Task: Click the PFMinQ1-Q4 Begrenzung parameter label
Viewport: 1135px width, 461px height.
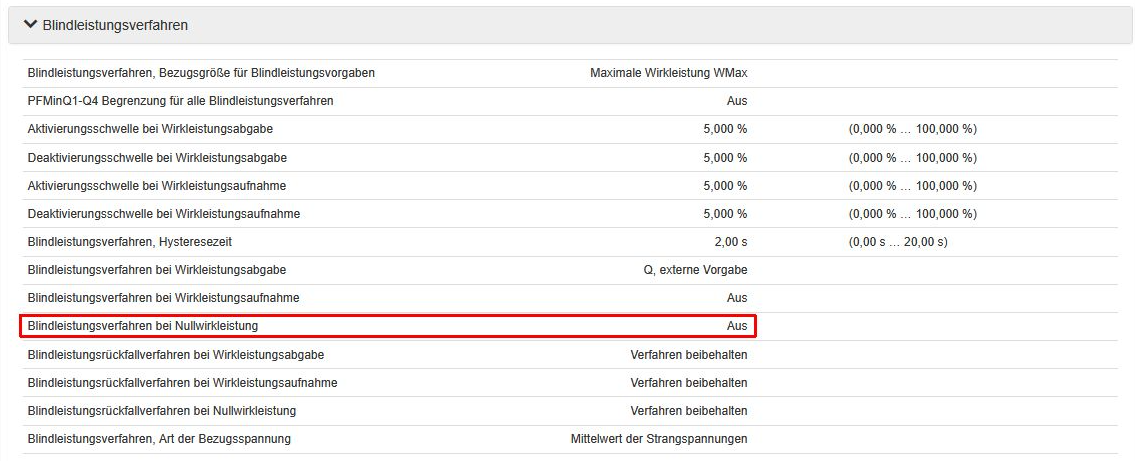Action: pos(180,101)
